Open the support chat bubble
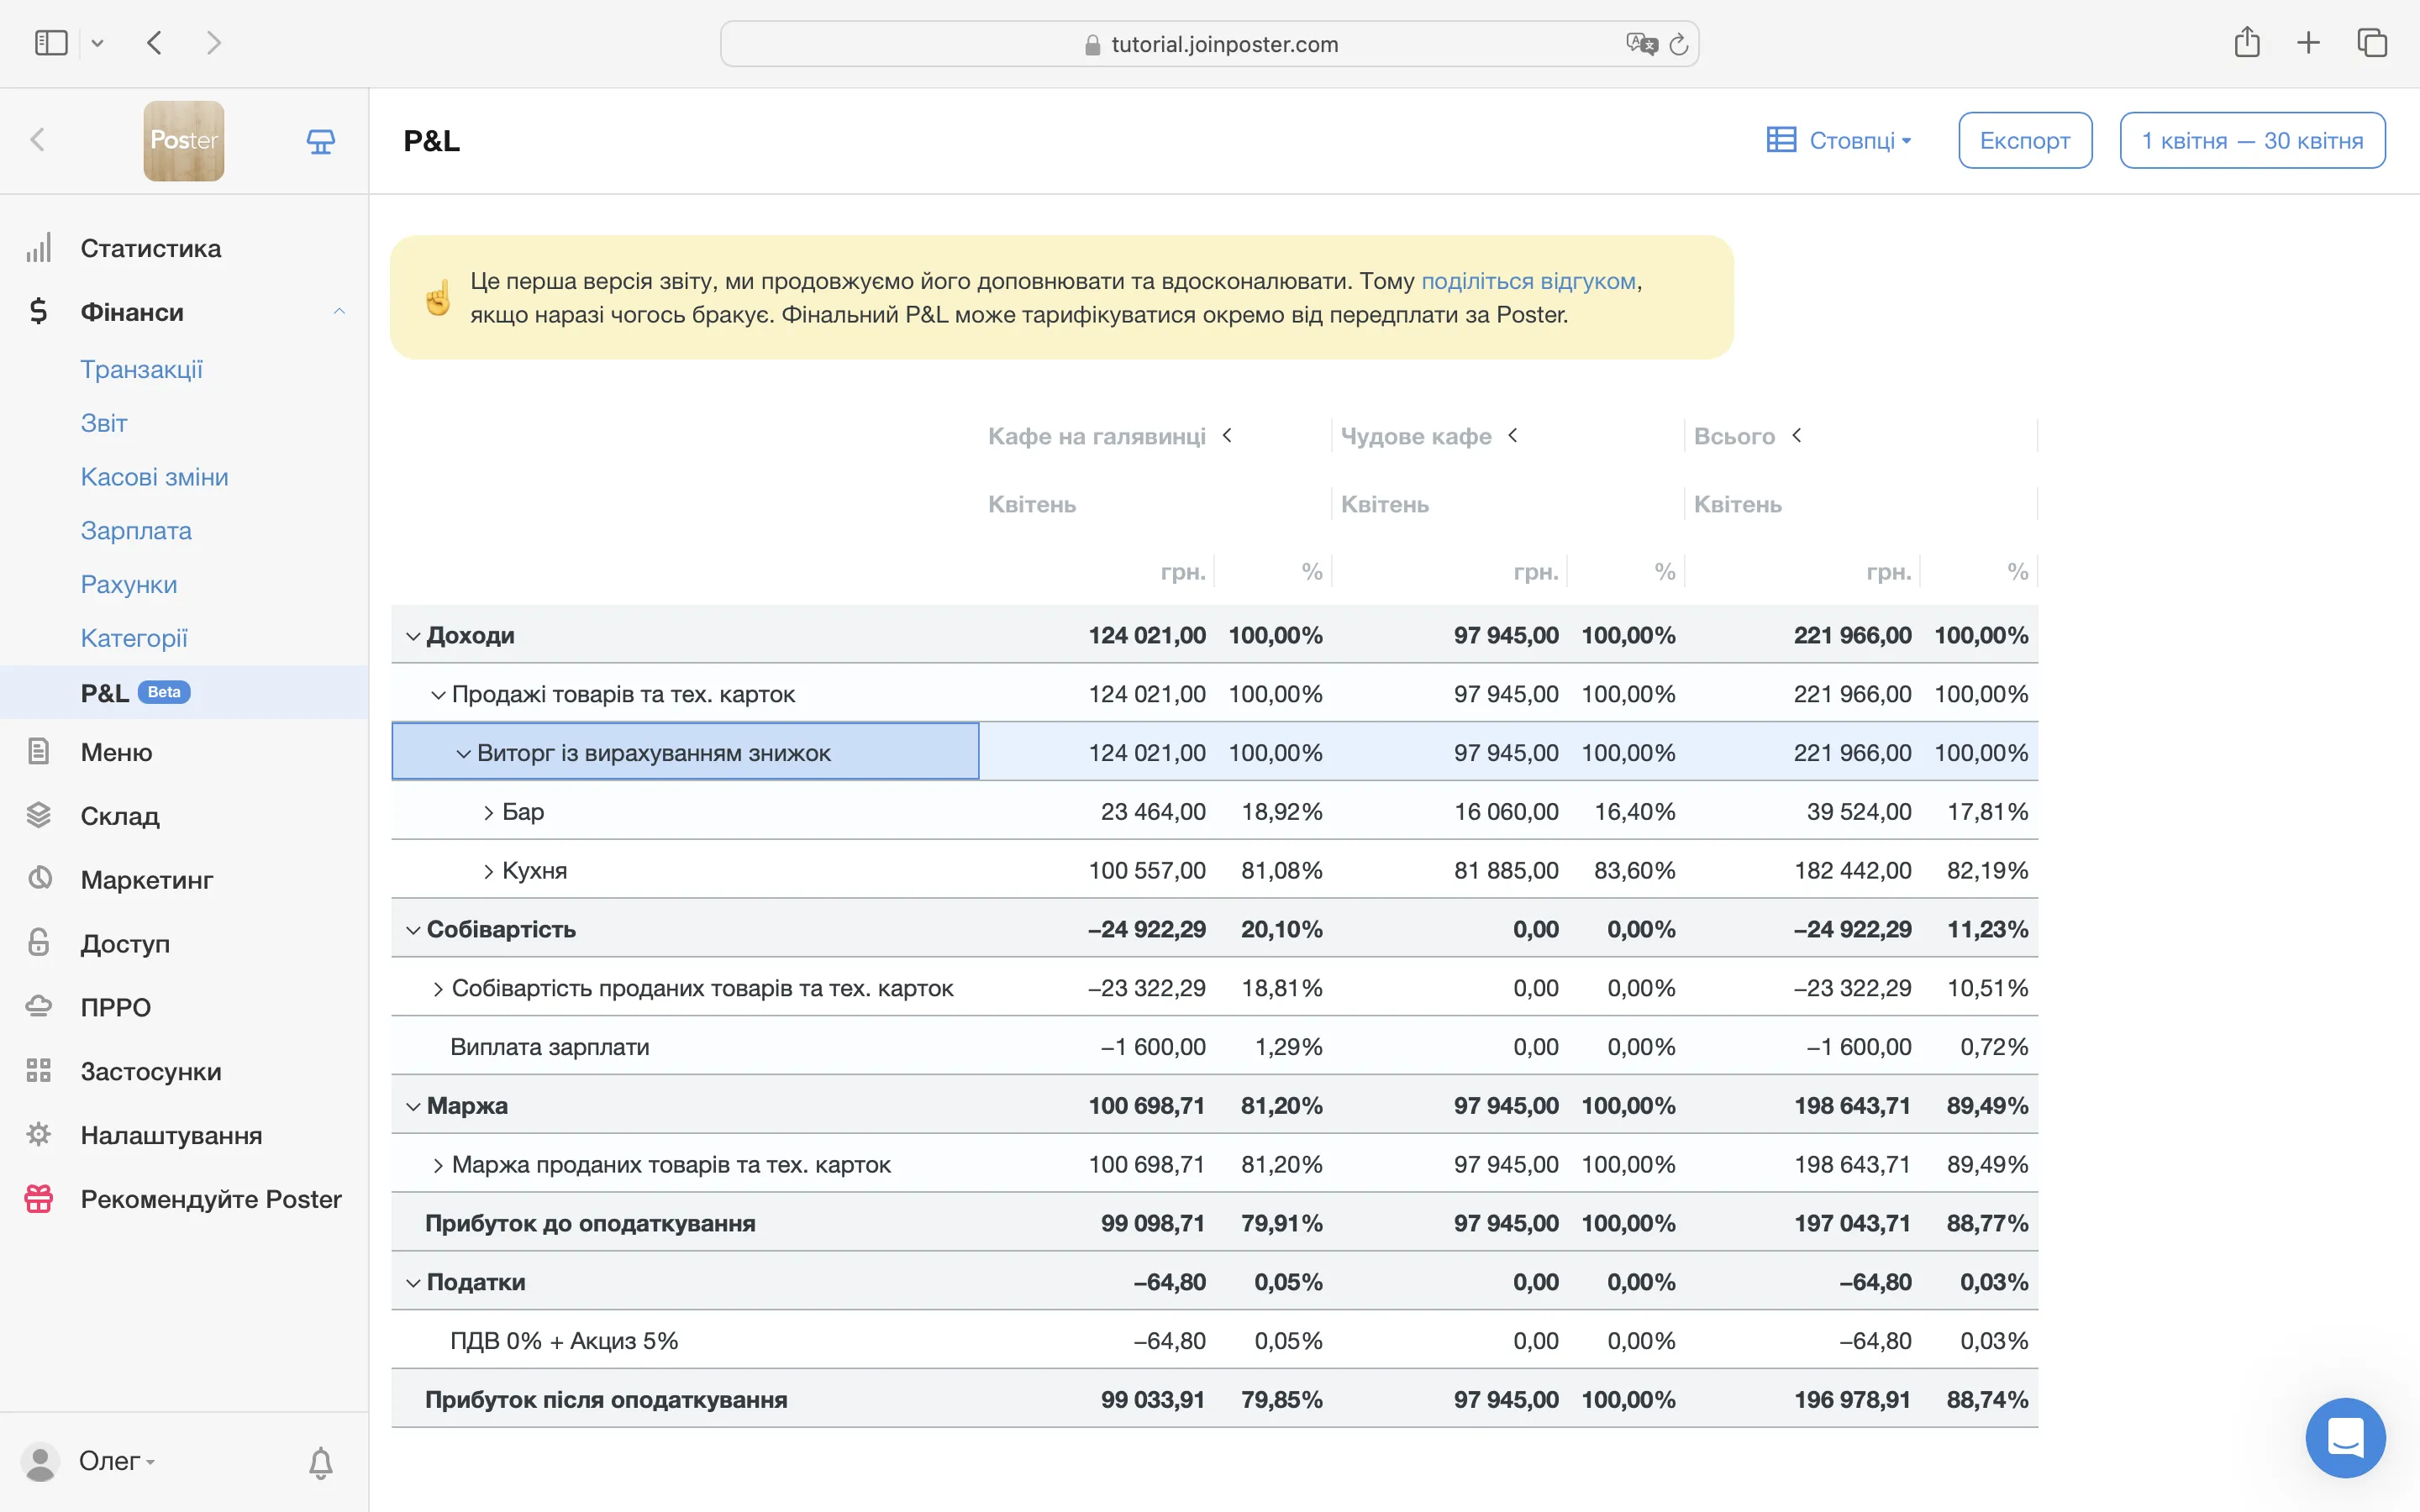Screen dimensions: 2420x1512 pos(2345,1438)
